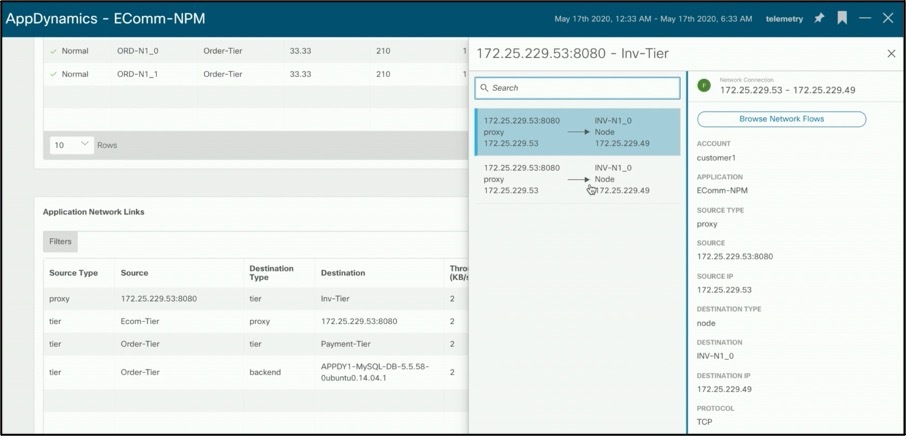Viewport: 906px width, 436px height.
Task: Close the AppDynamics ECOMM-NPM window
Action: pos(888,18)
